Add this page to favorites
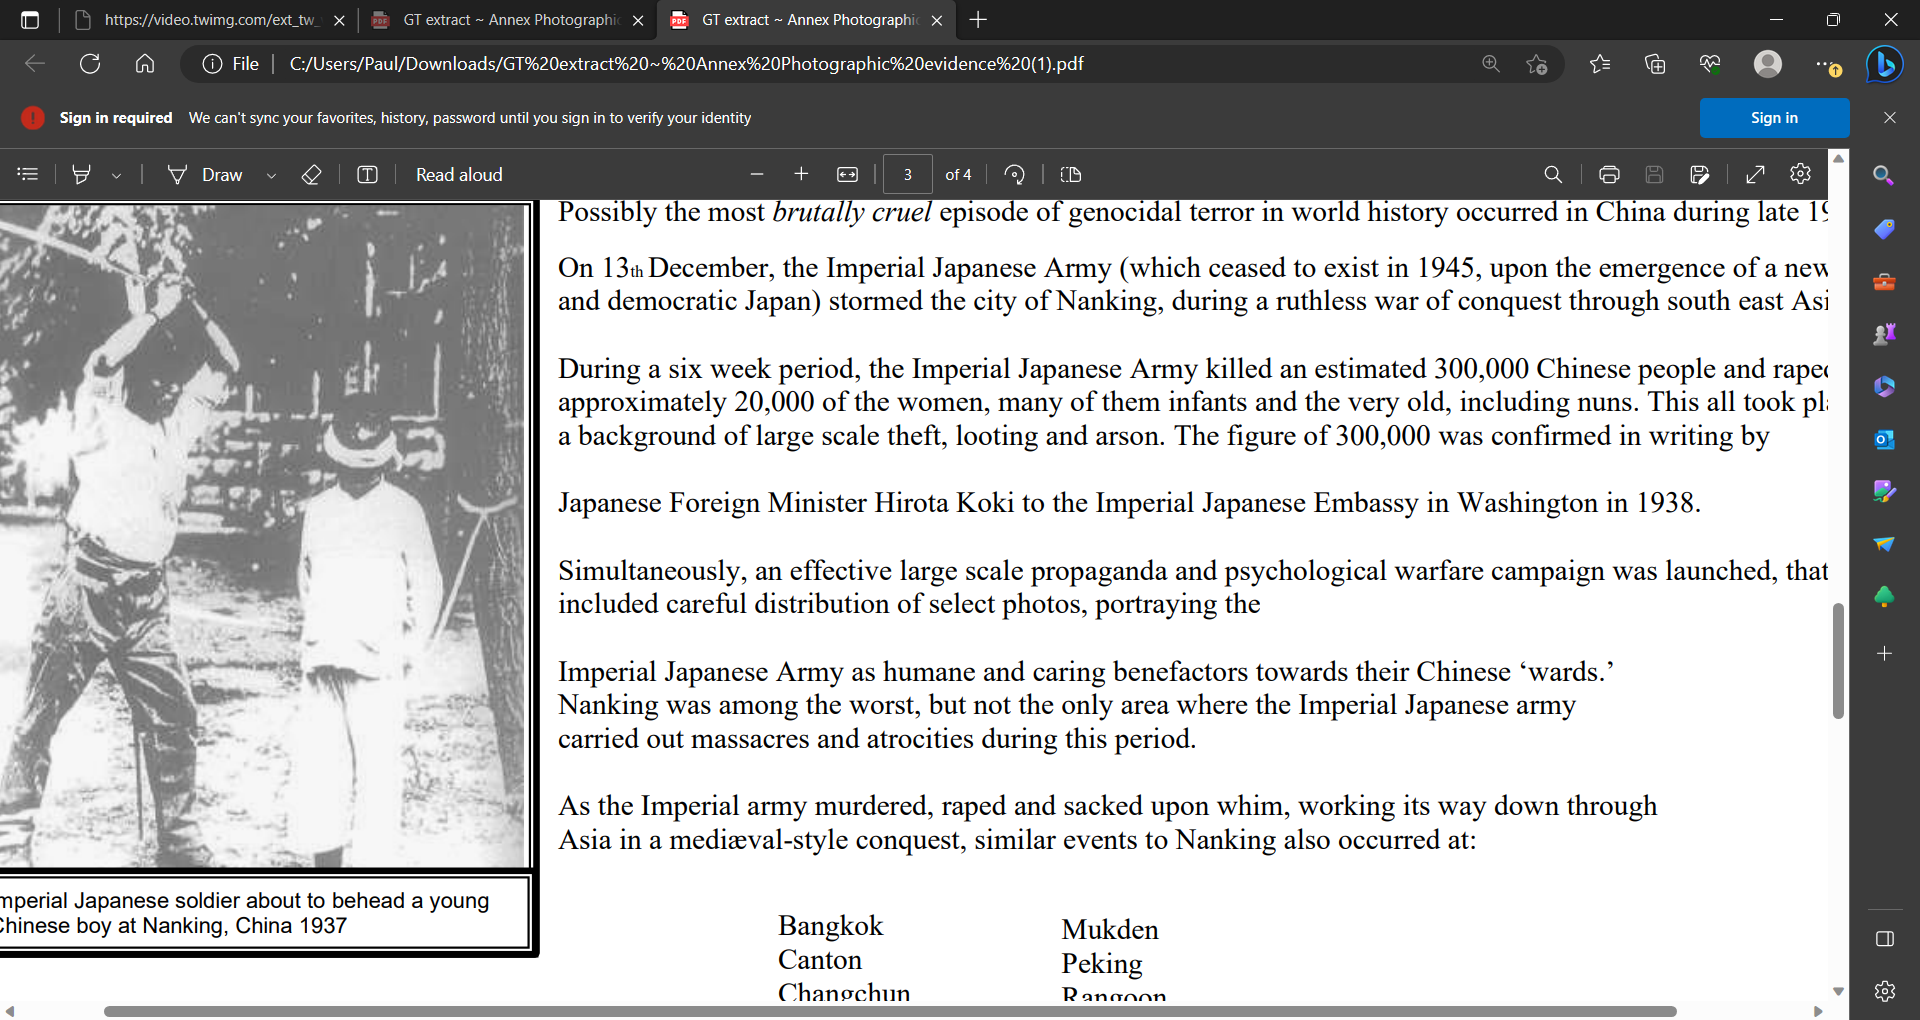The height and width of the screenshot is (1020, 1920). (1537, 64)
